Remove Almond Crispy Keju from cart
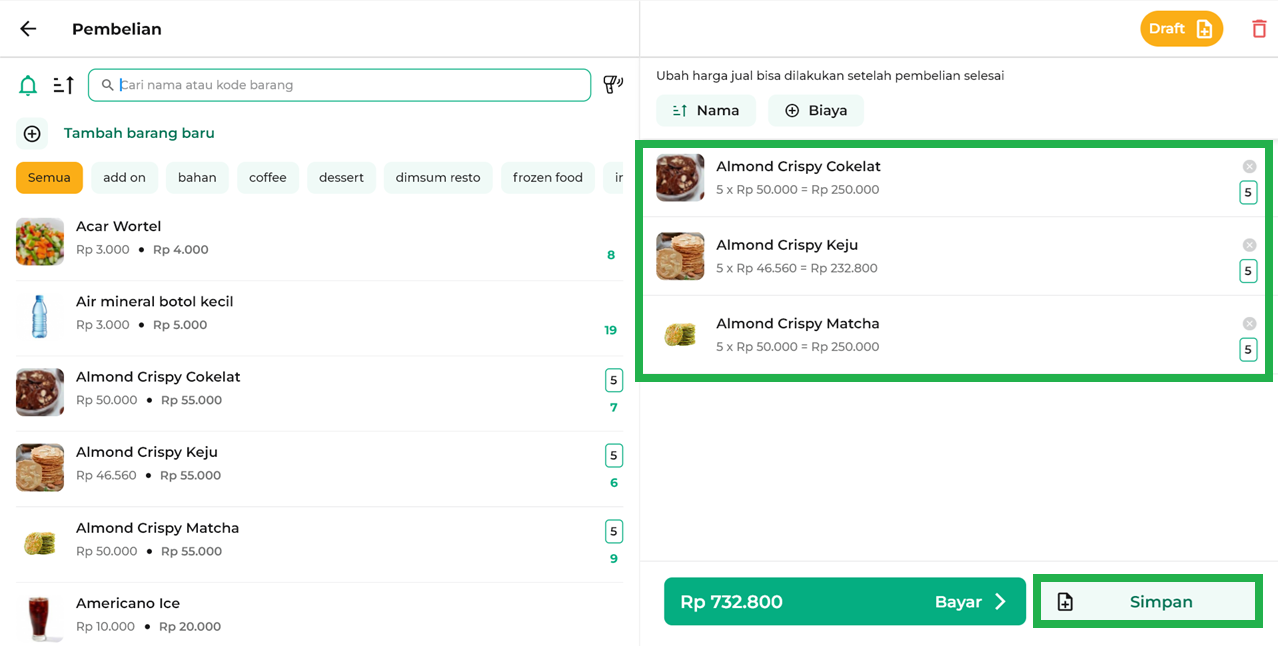This screenshot has width=1278, height=646. click(x=1249, y=245)
